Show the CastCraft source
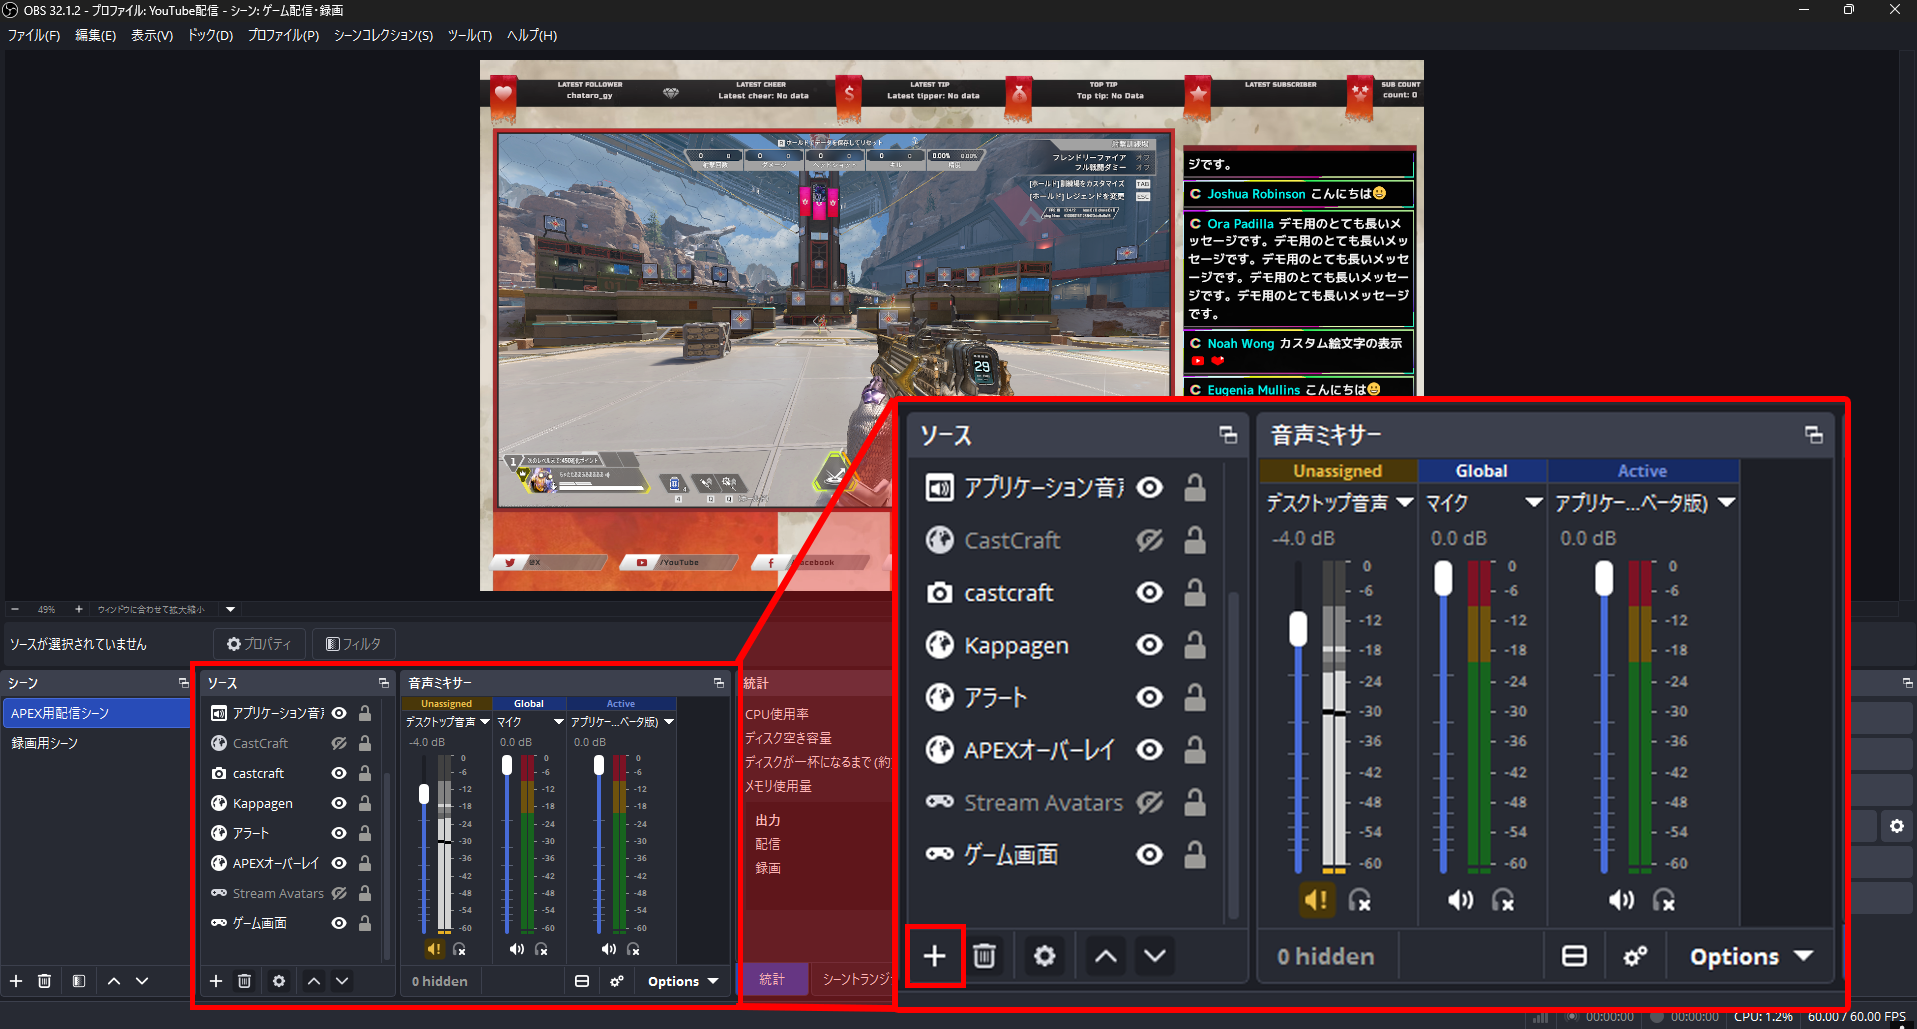The width and height of the screenshot is (1917, 1029). click(x=339, y=743)
